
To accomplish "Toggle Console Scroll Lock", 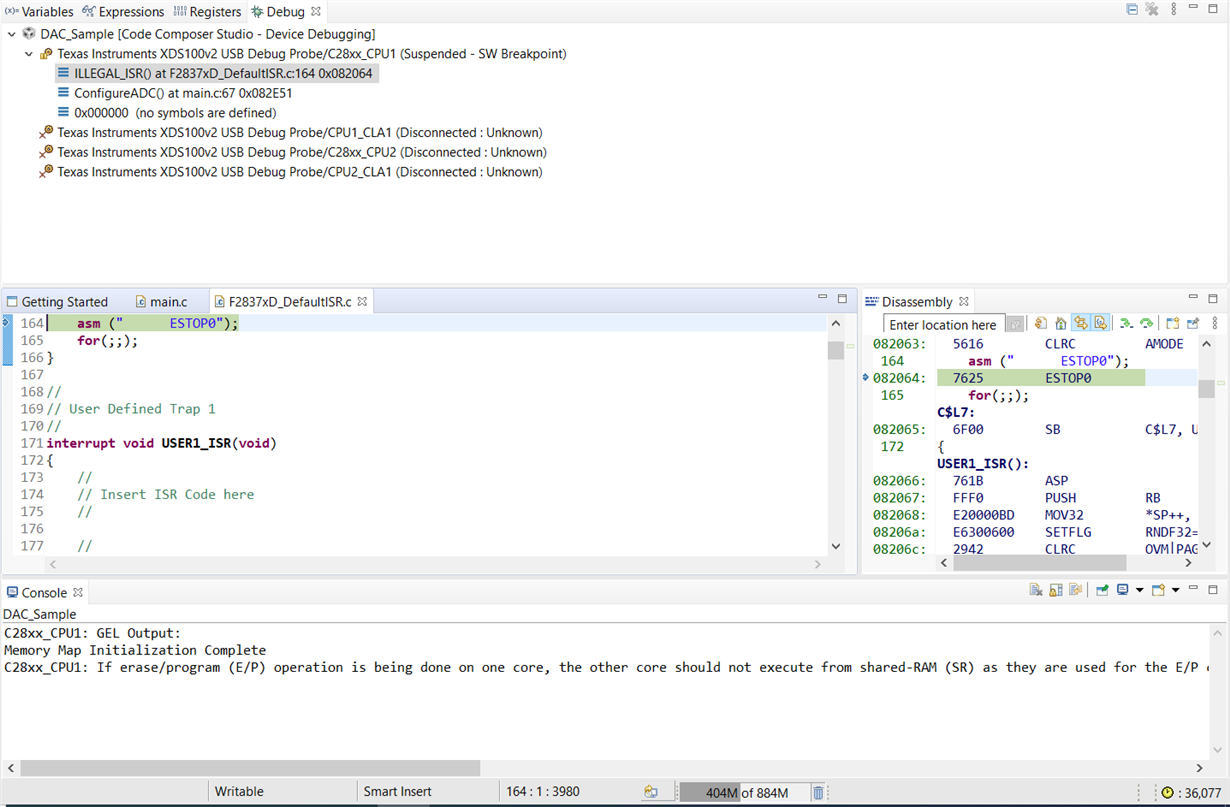I will 1056,591.
